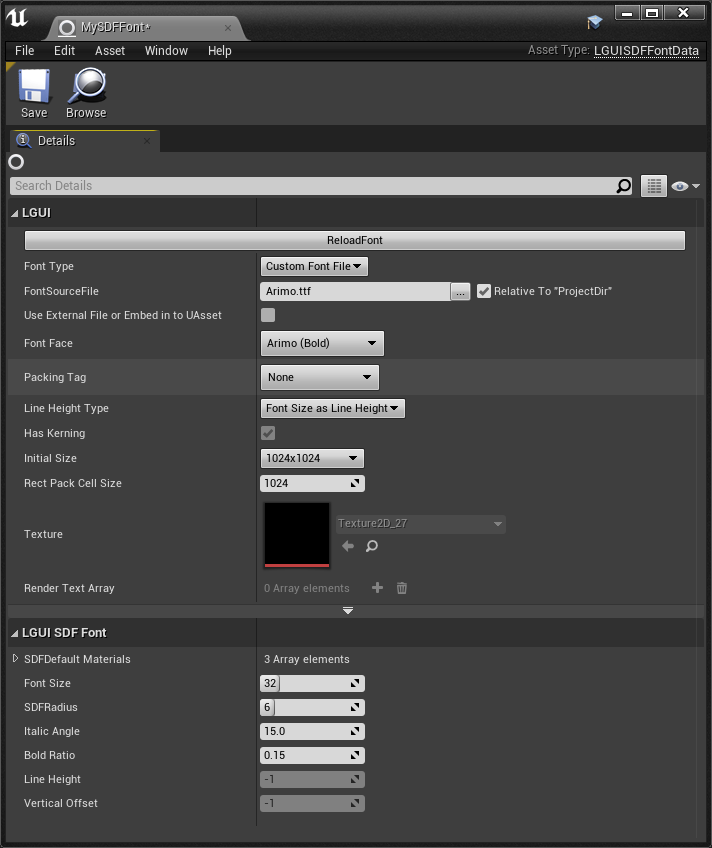The height and width of the screenshot is (848, 712).
Task: Click the Unreal Engine logo icon
Action: pyautogui.click(x=17, y=17)
